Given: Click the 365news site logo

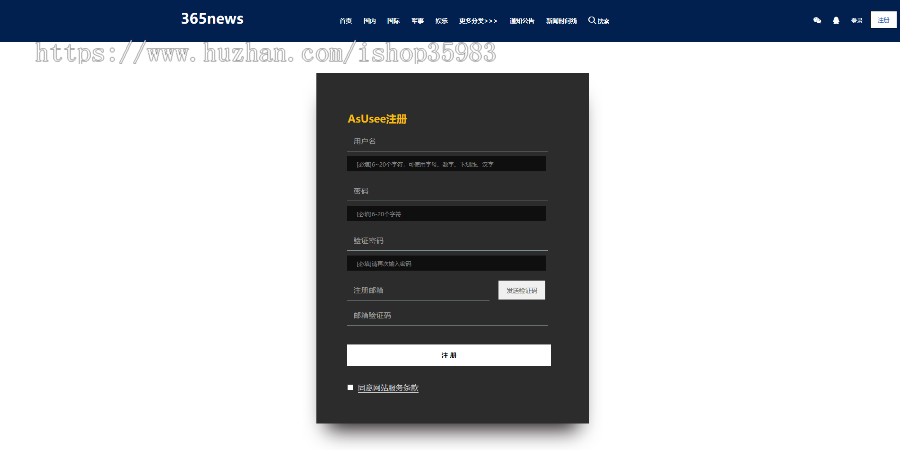Looking at the screenshot, I should tap(212, 19).
